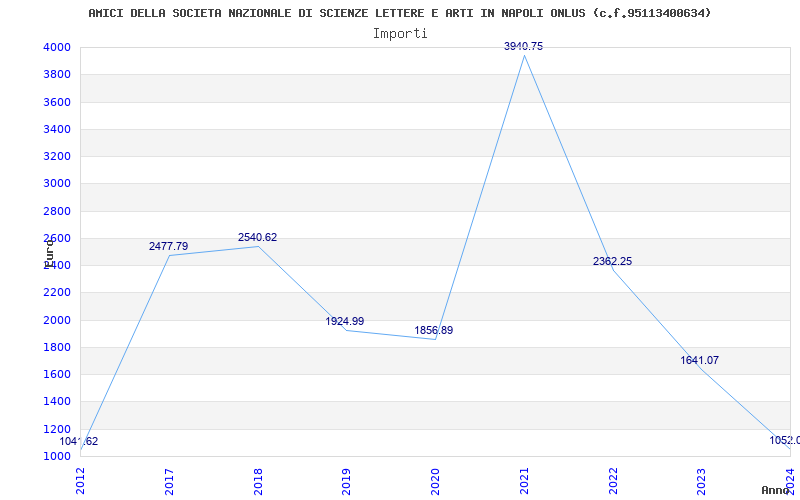Click the 'Importi' subtitle
The image size is (800, 500).
click(400, 34)
